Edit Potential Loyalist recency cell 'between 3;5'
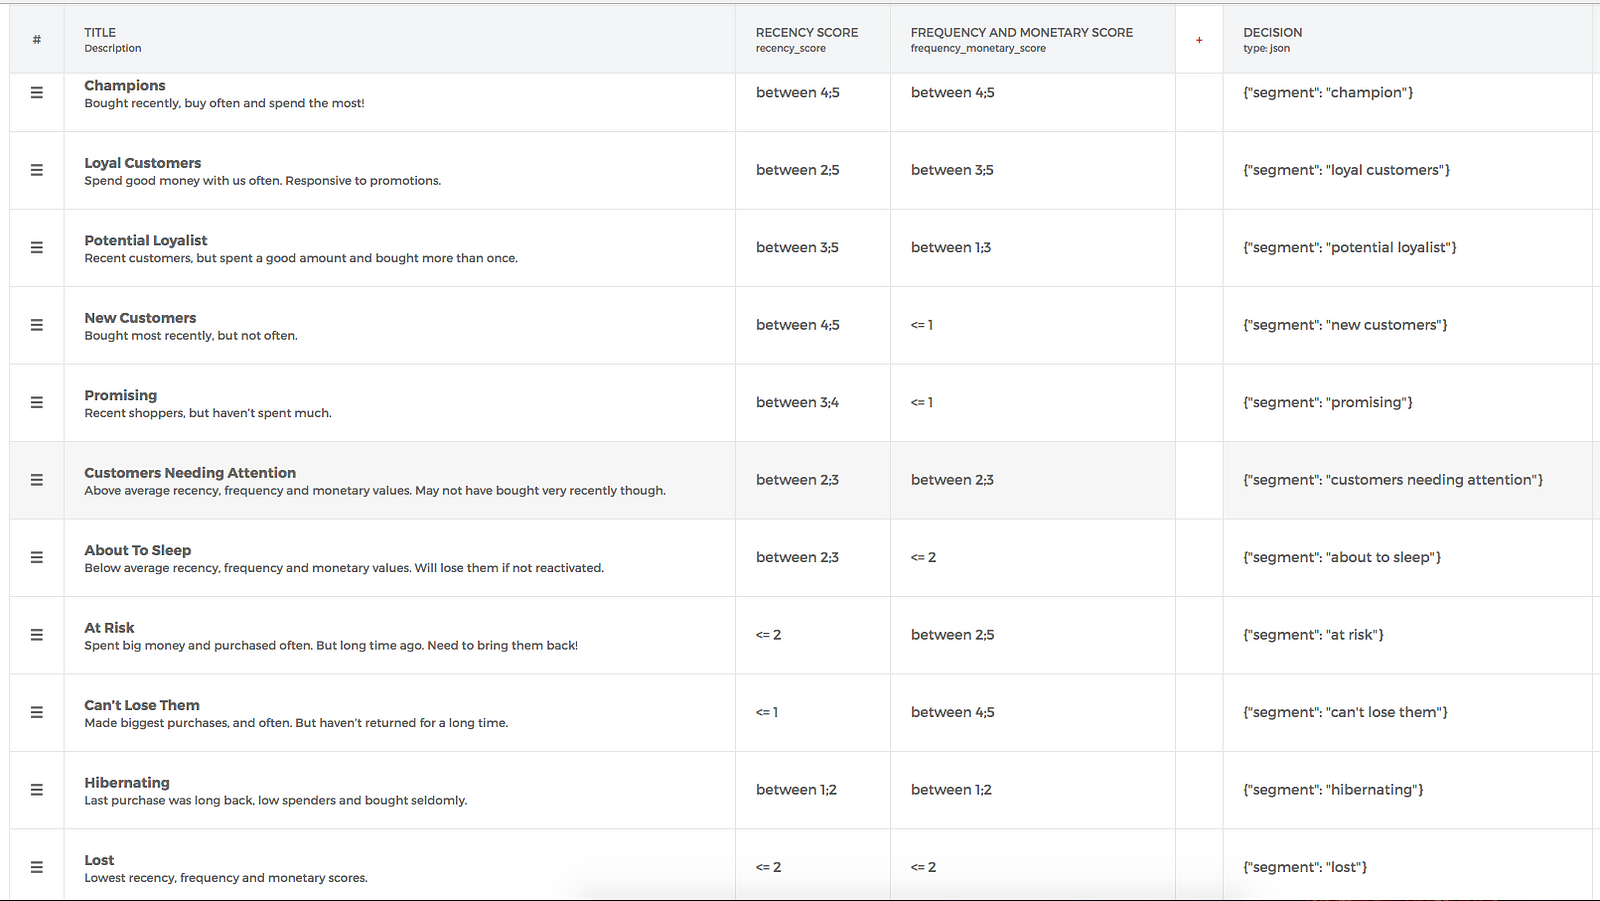 pyautogui.click(x=798, y=248)
